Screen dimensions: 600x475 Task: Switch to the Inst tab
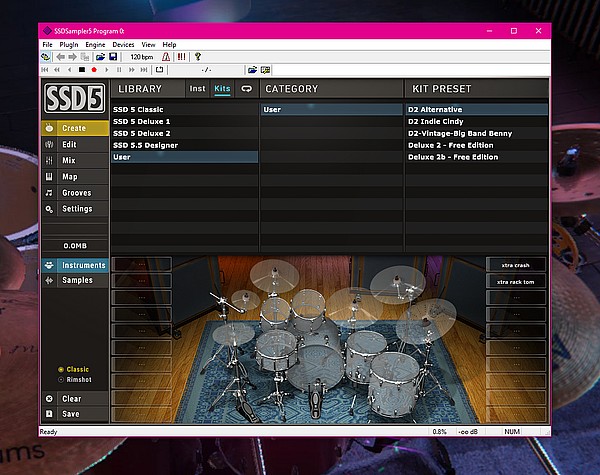point(197,89)
